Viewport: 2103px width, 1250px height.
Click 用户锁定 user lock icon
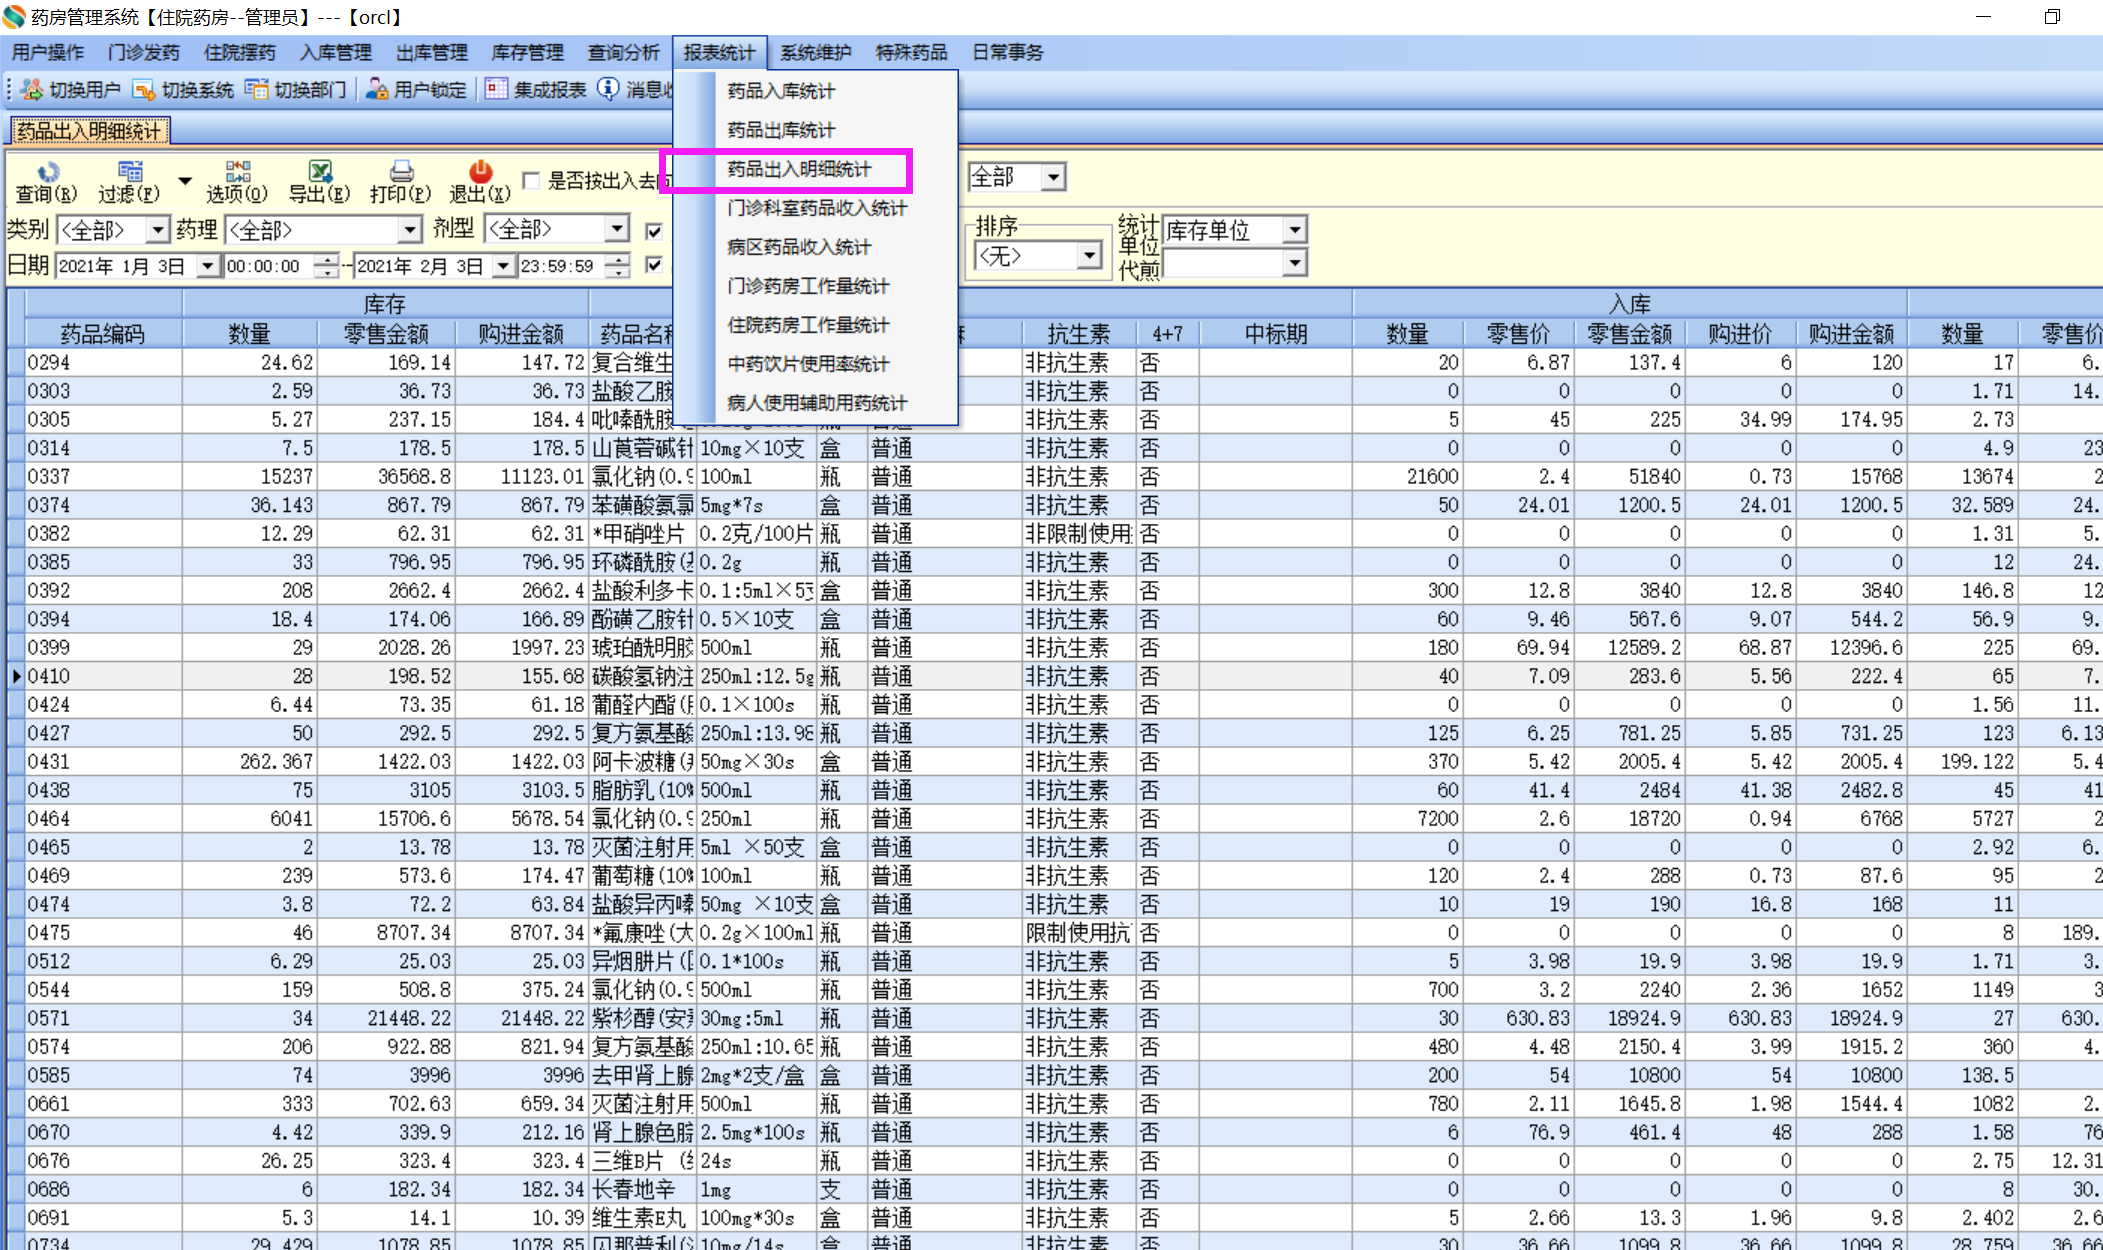[x=377, y=90]
